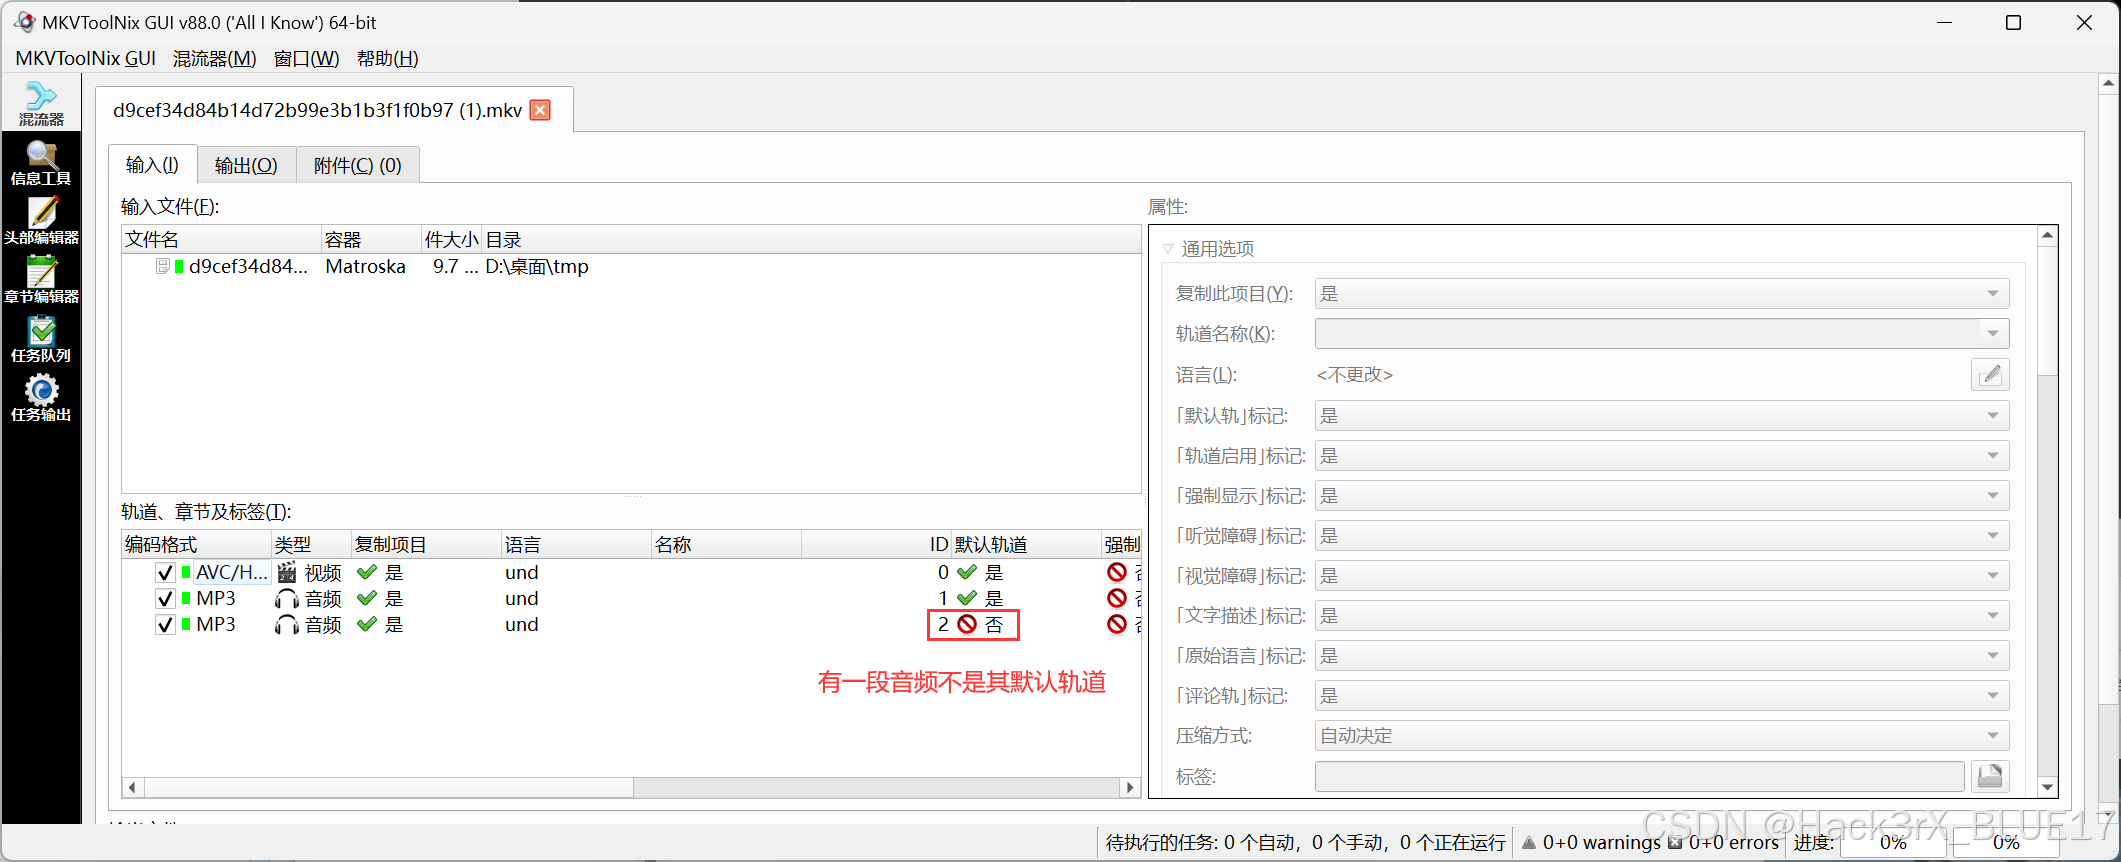Uncheck the MP3 track ID 1 checkbox

click(165, 599)
